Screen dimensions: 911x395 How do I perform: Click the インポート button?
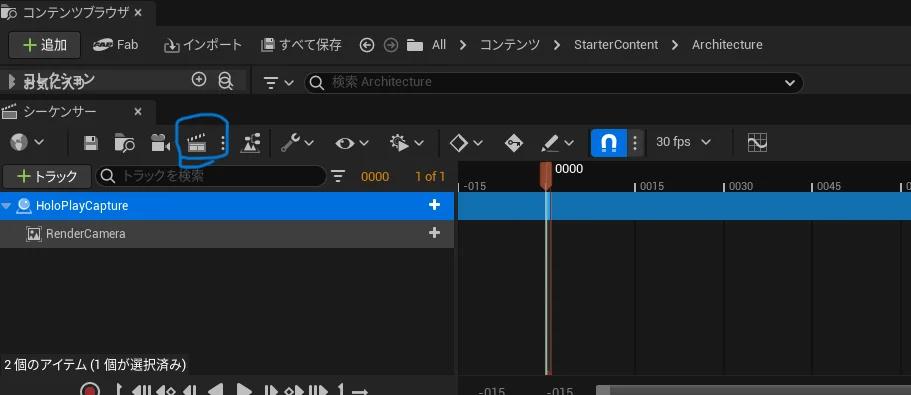coord(203,45)
